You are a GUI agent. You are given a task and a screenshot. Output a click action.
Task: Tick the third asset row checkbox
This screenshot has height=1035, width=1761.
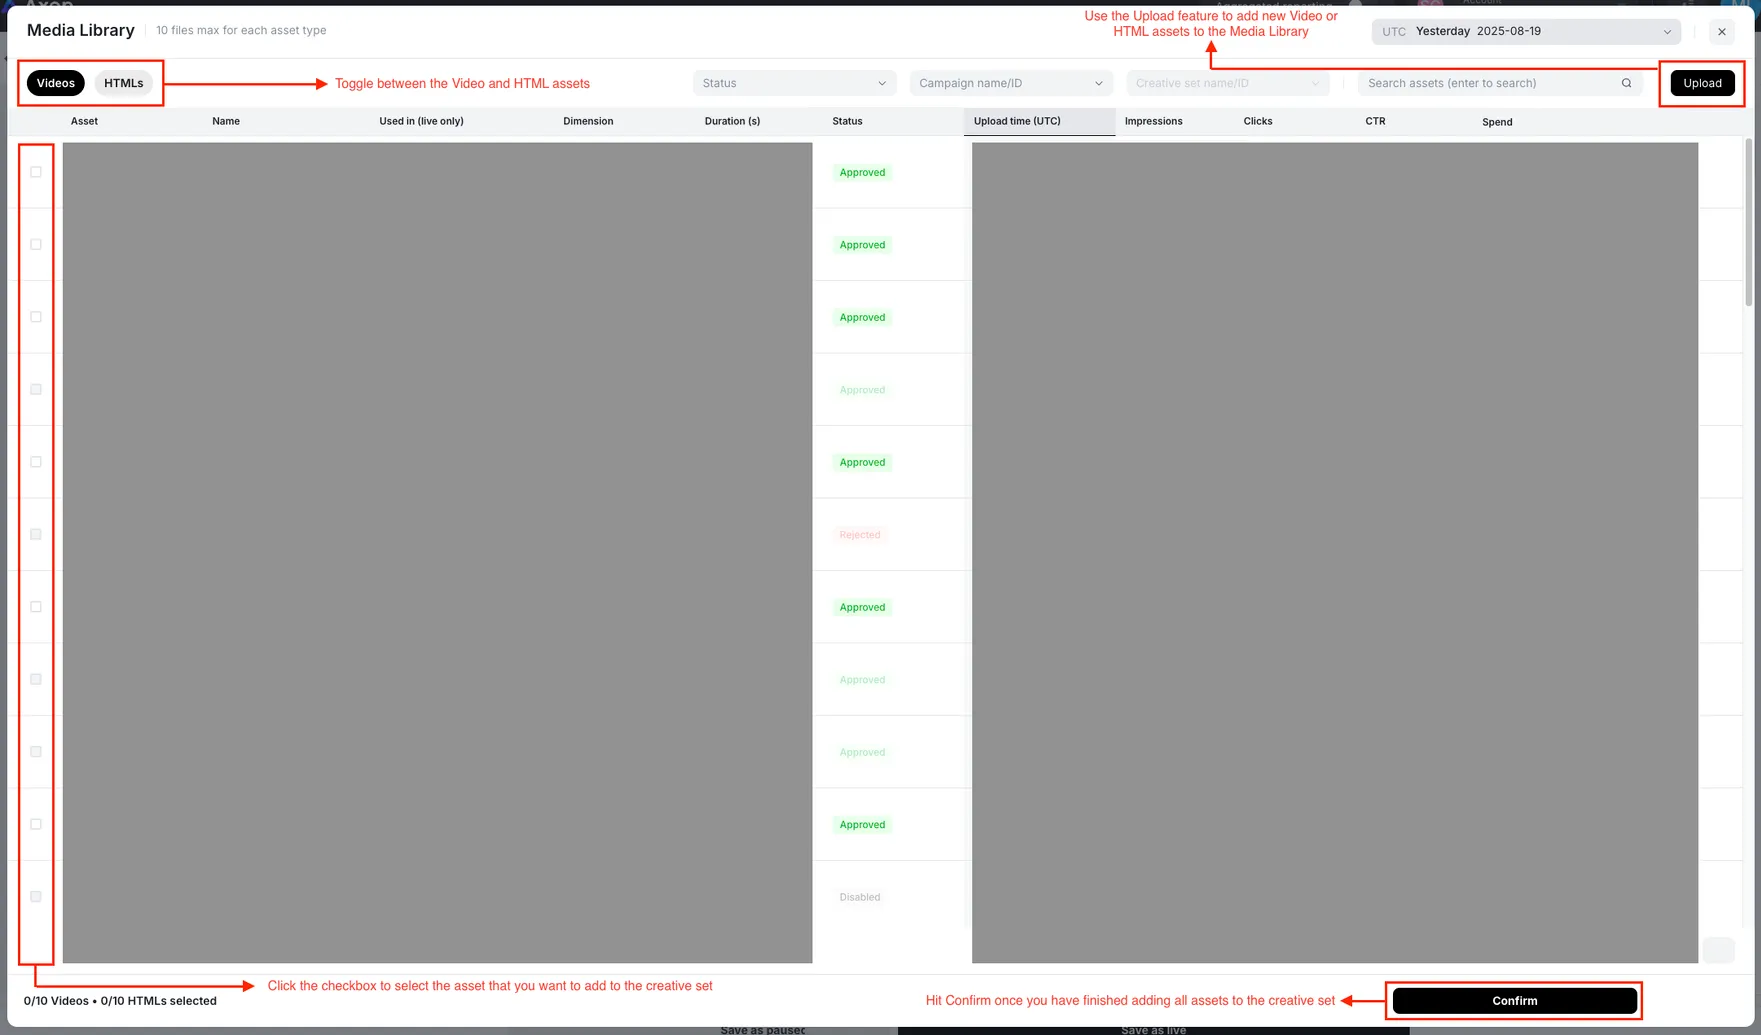coord(36,317)
